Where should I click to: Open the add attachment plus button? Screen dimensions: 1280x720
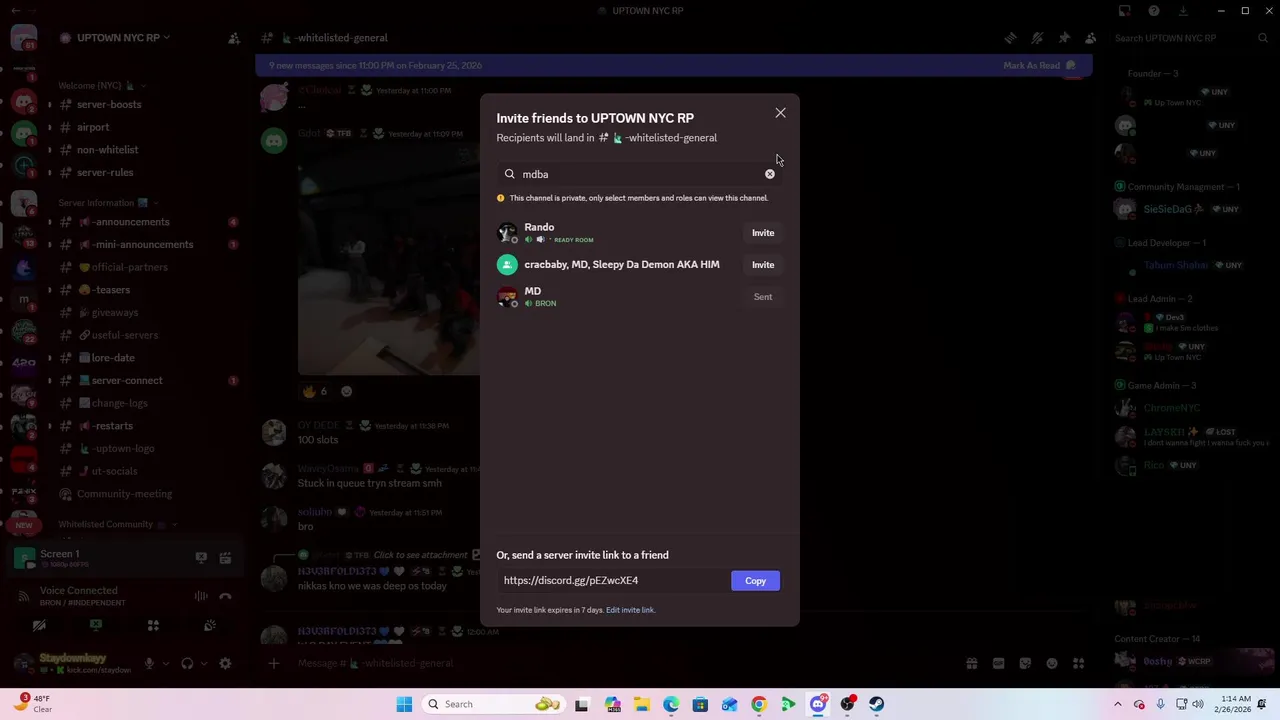tap(274, 663)
